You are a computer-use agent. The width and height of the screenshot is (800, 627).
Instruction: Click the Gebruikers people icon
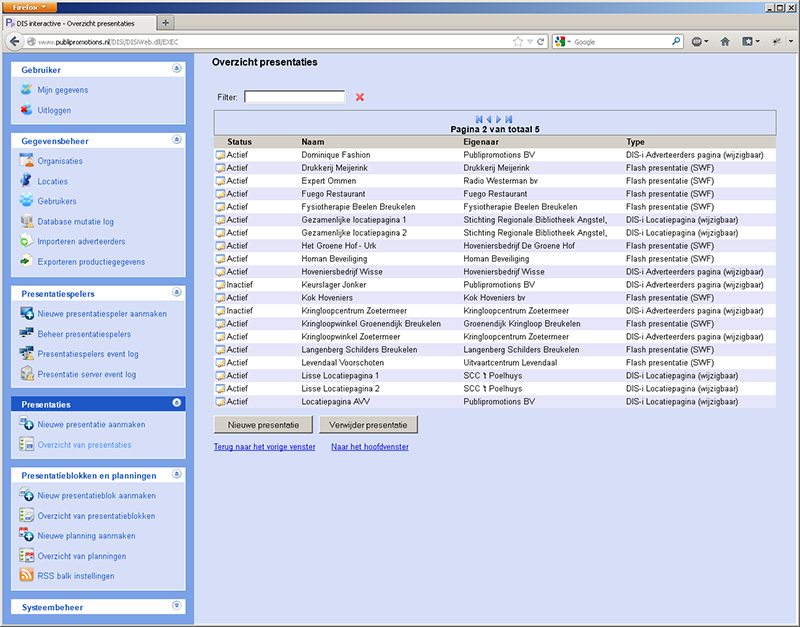pos(26,201)
